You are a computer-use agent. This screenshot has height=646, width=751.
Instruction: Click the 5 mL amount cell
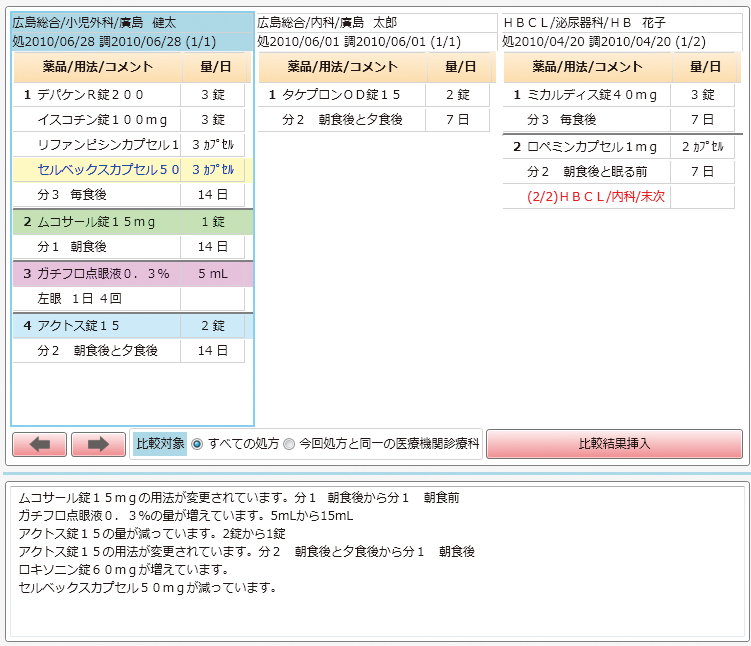[213, 274]
